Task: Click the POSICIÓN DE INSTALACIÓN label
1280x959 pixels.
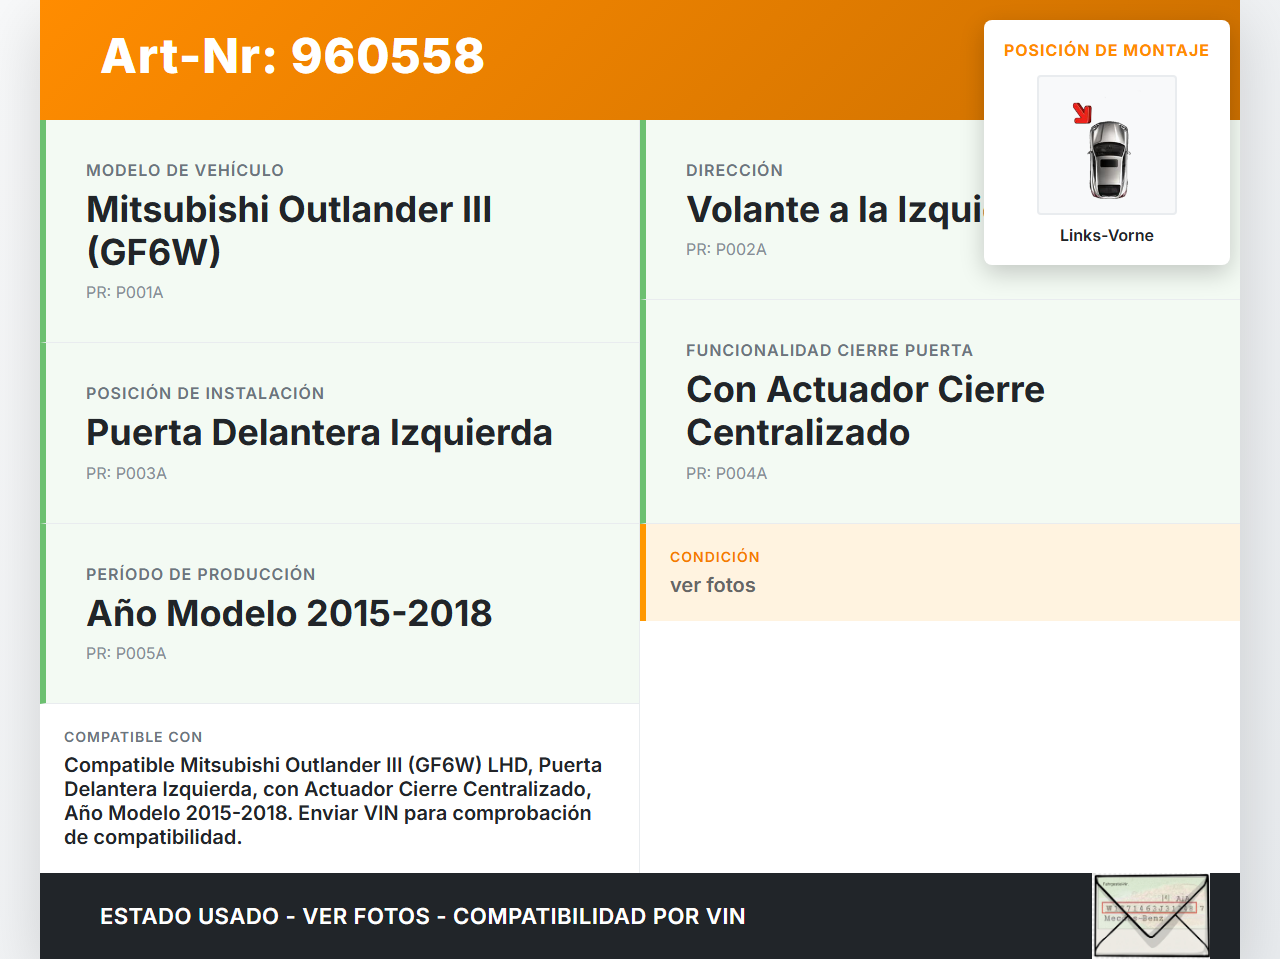Action: pyautogui.click(x=205, y=393)
